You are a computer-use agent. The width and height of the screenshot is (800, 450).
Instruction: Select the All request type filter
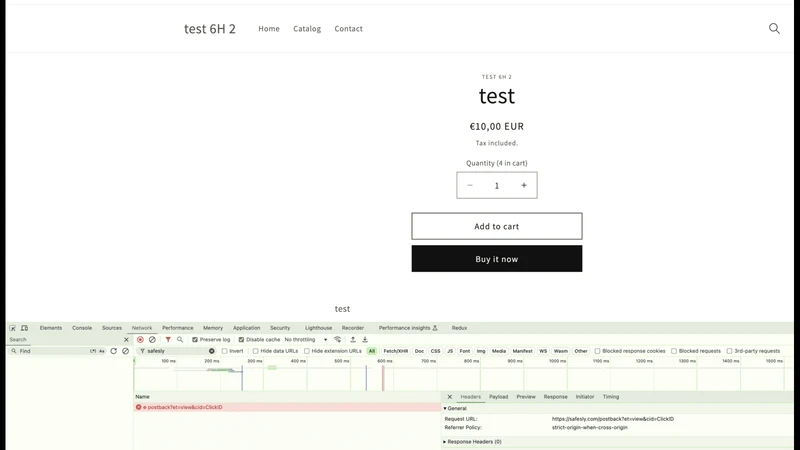[372, 351]
